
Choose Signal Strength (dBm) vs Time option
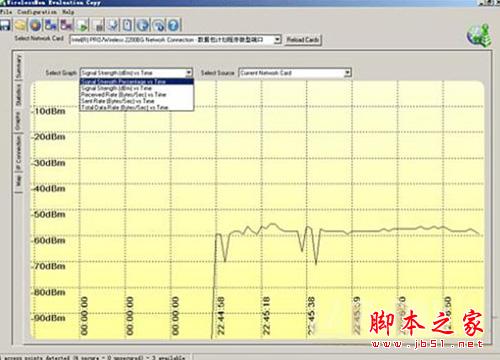(x=137, y=88)
